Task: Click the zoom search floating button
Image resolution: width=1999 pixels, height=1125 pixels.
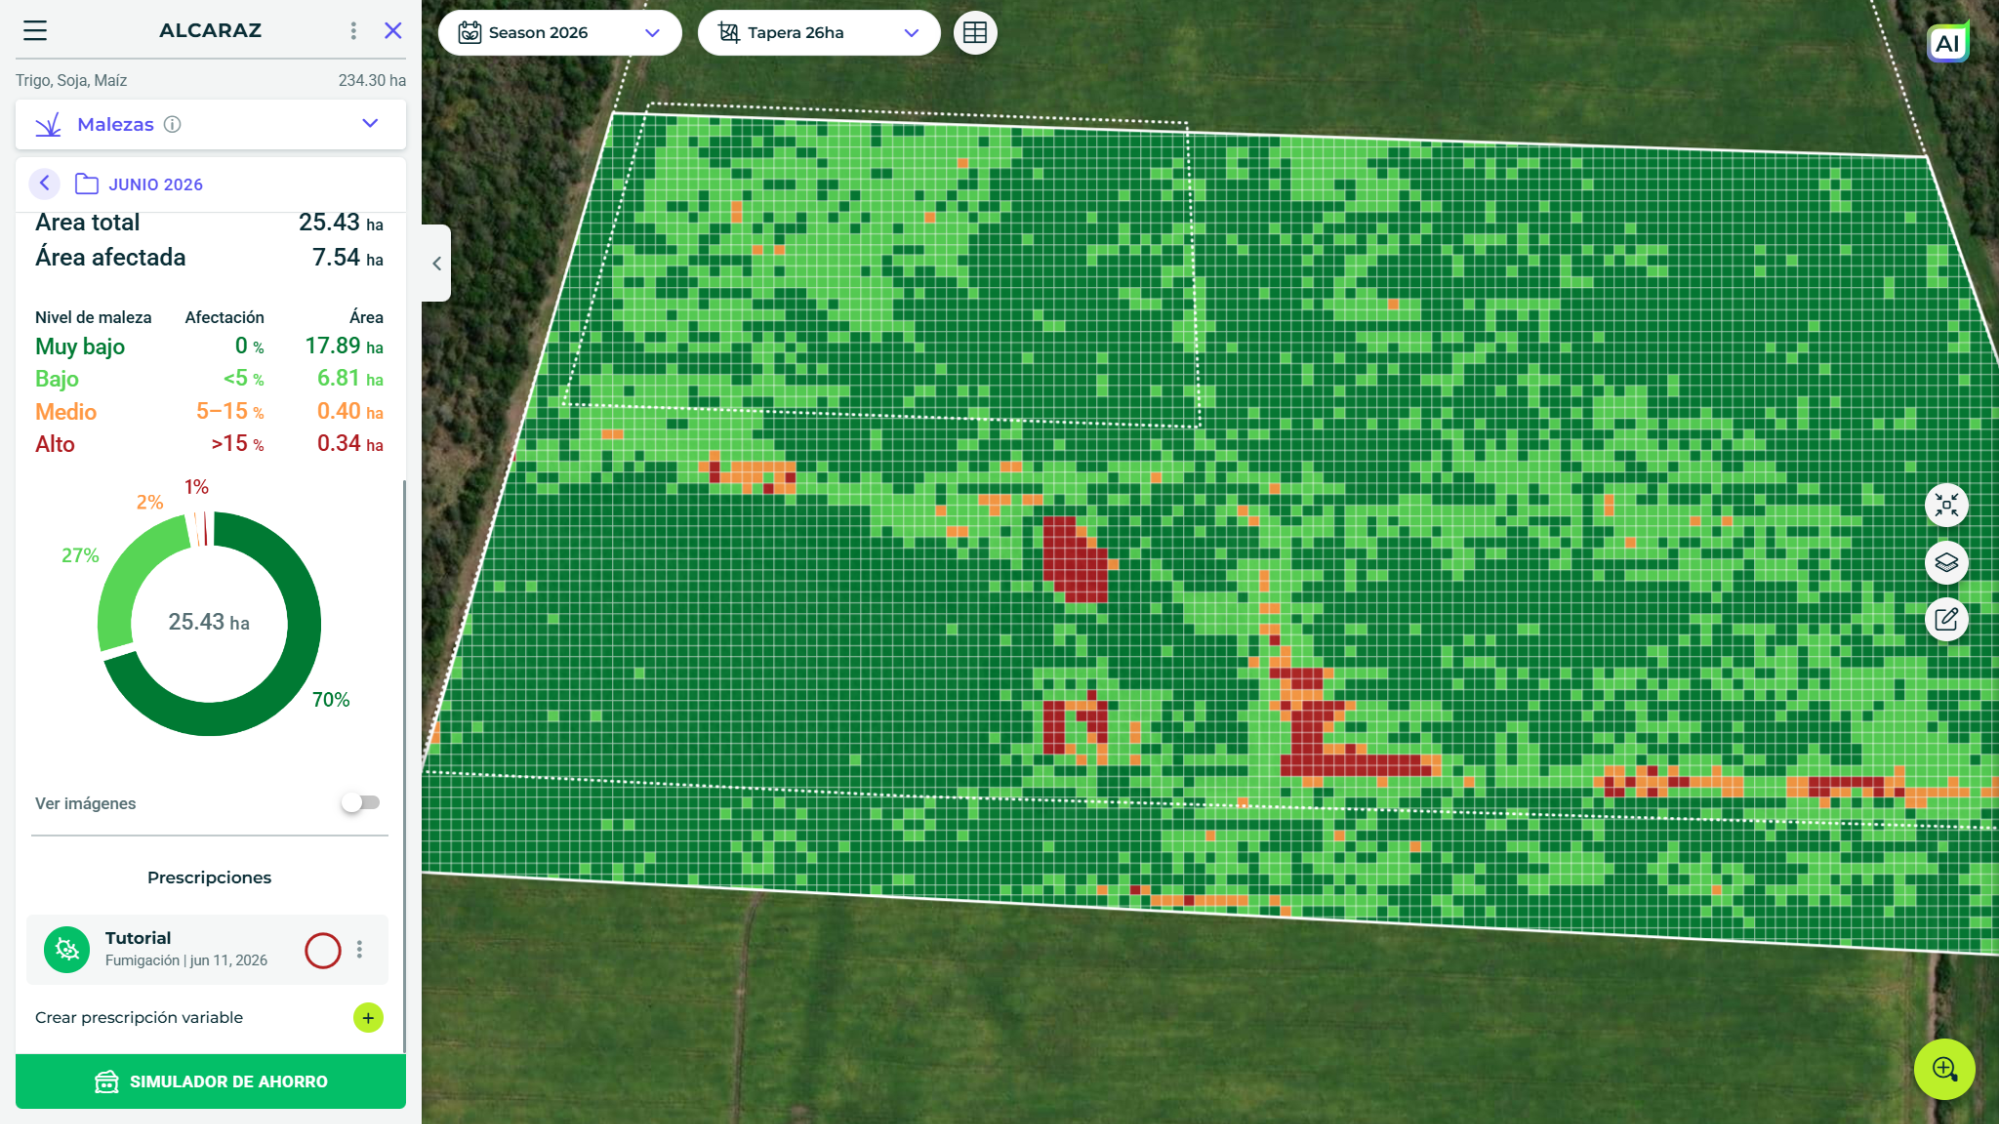Action: (1944, 1069)
